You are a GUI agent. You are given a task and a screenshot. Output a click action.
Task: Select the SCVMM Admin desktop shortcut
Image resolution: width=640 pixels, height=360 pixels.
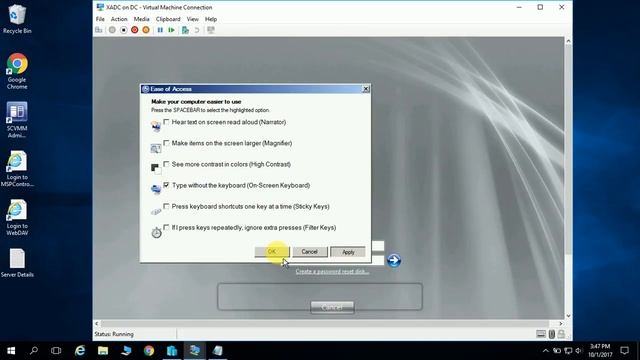(x=17, y=120)
